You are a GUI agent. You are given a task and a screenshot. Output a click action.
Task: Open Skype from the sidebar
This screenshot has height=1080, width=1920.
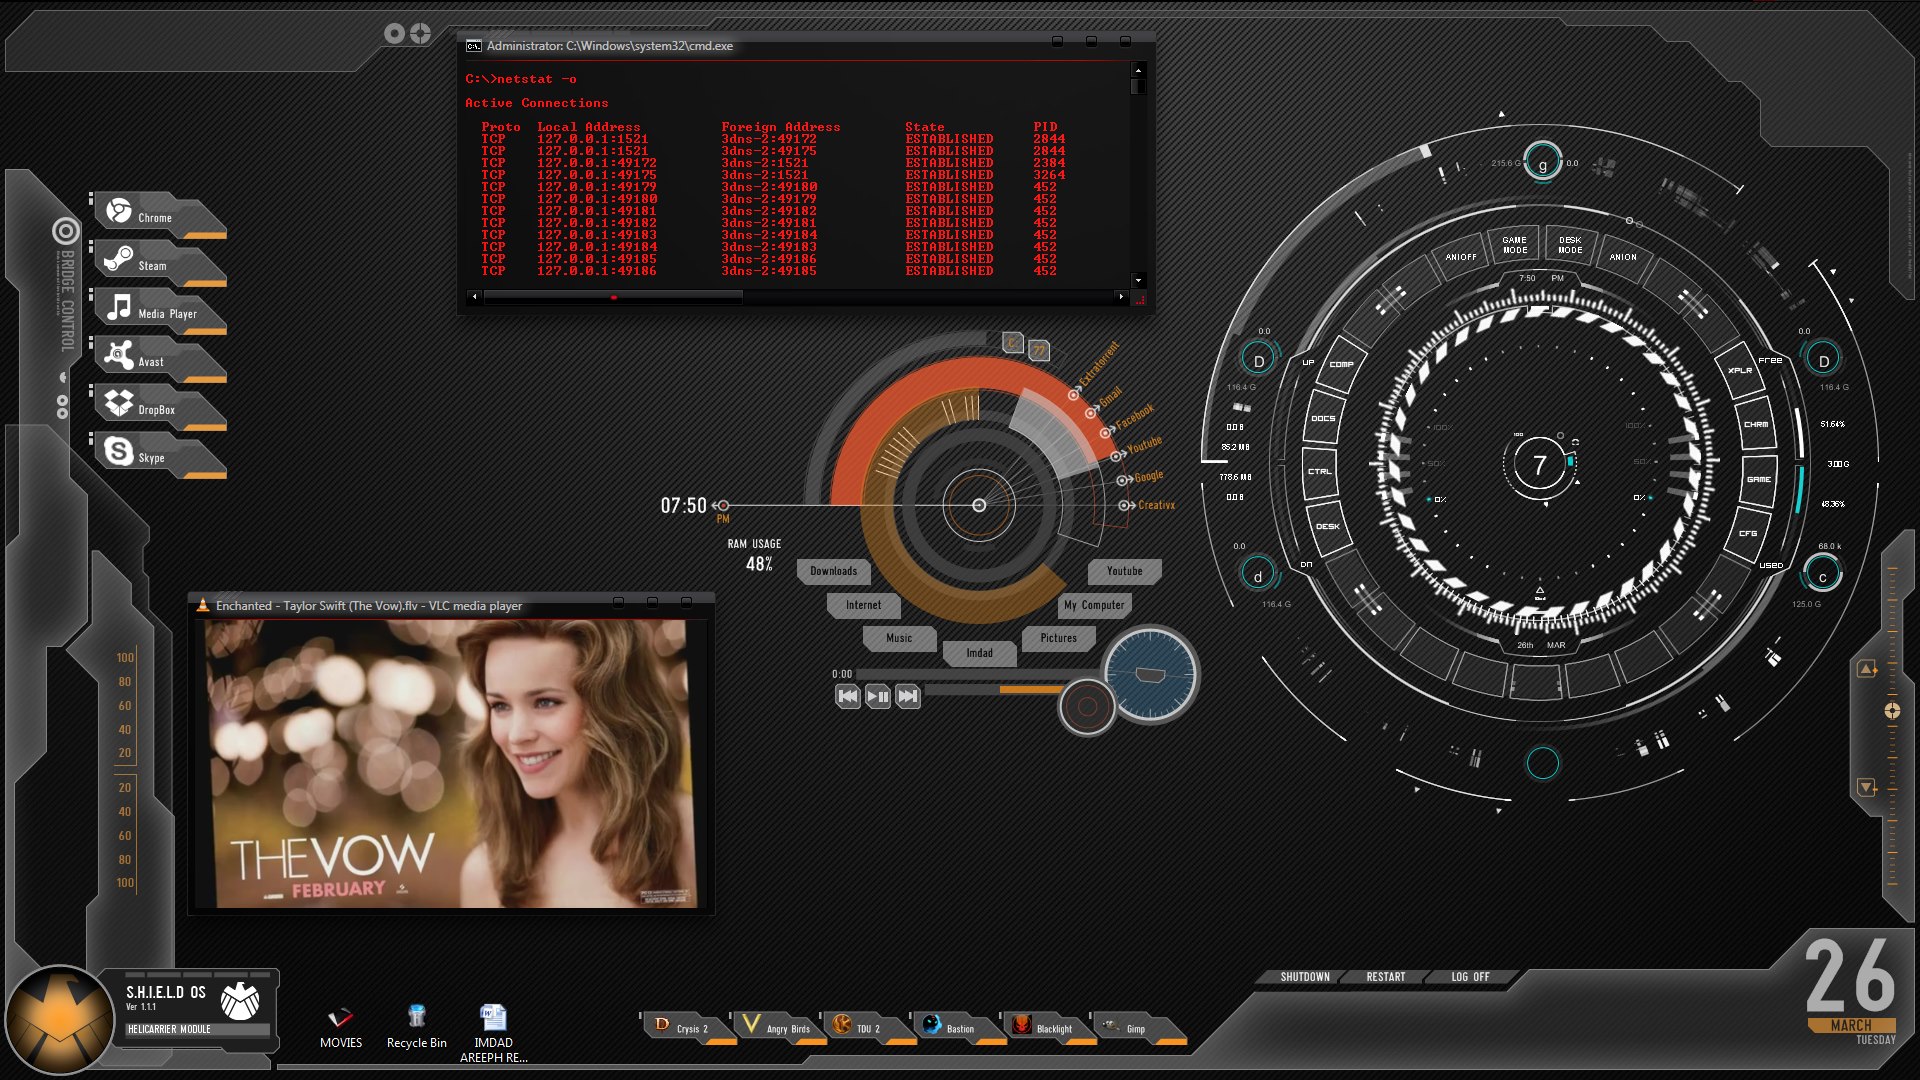click(150, 455)
